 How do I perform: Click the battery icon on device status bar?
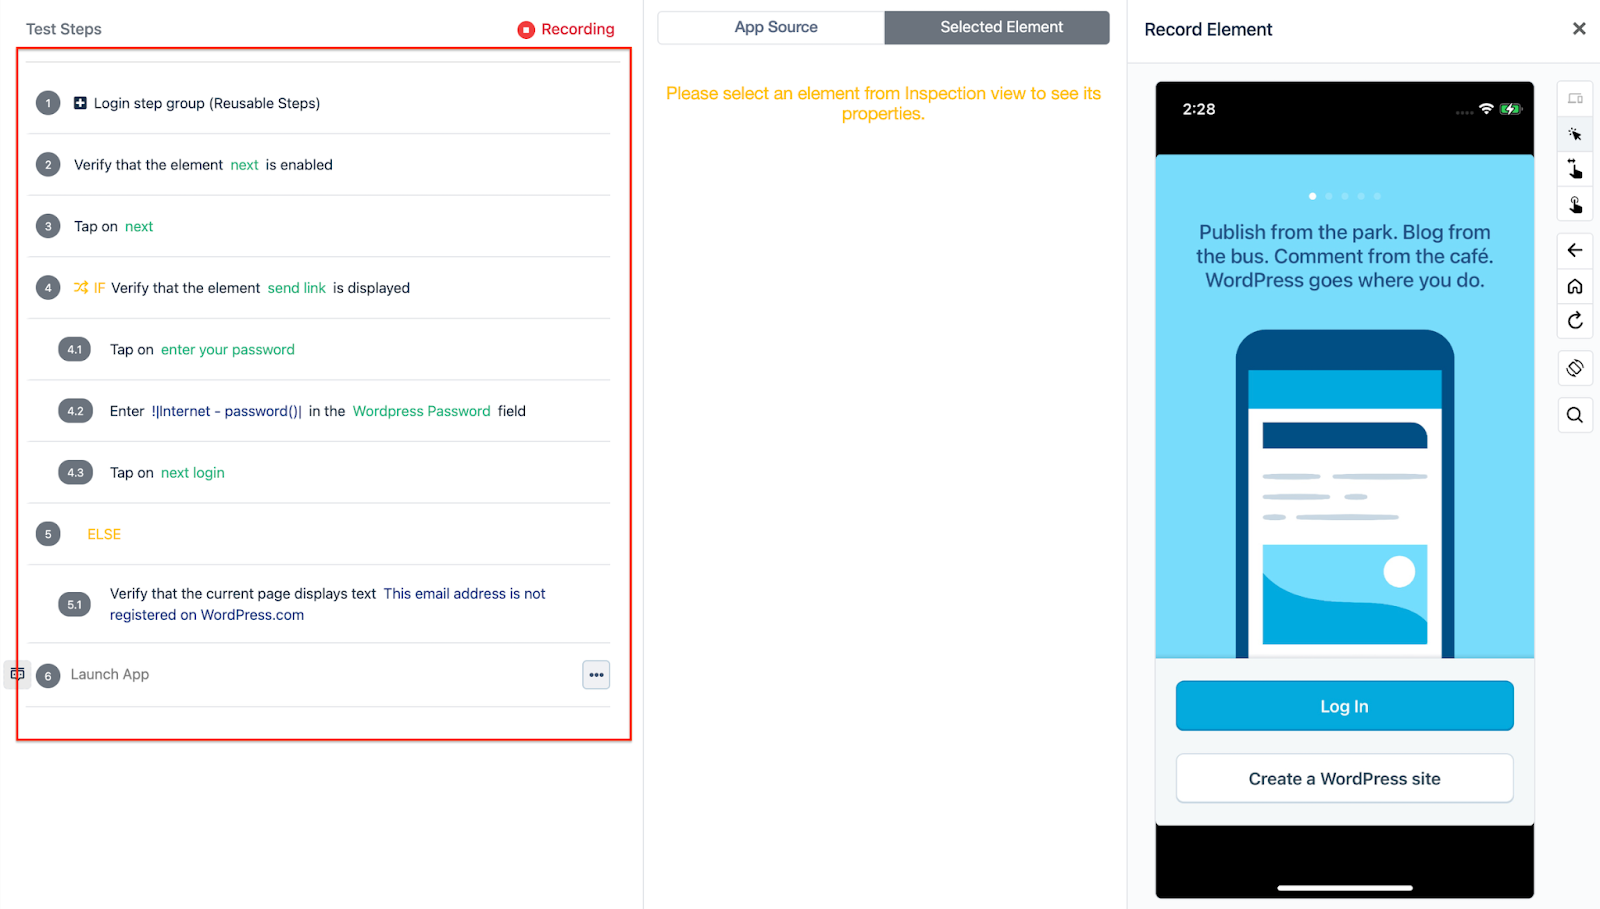click(1511, 109)
